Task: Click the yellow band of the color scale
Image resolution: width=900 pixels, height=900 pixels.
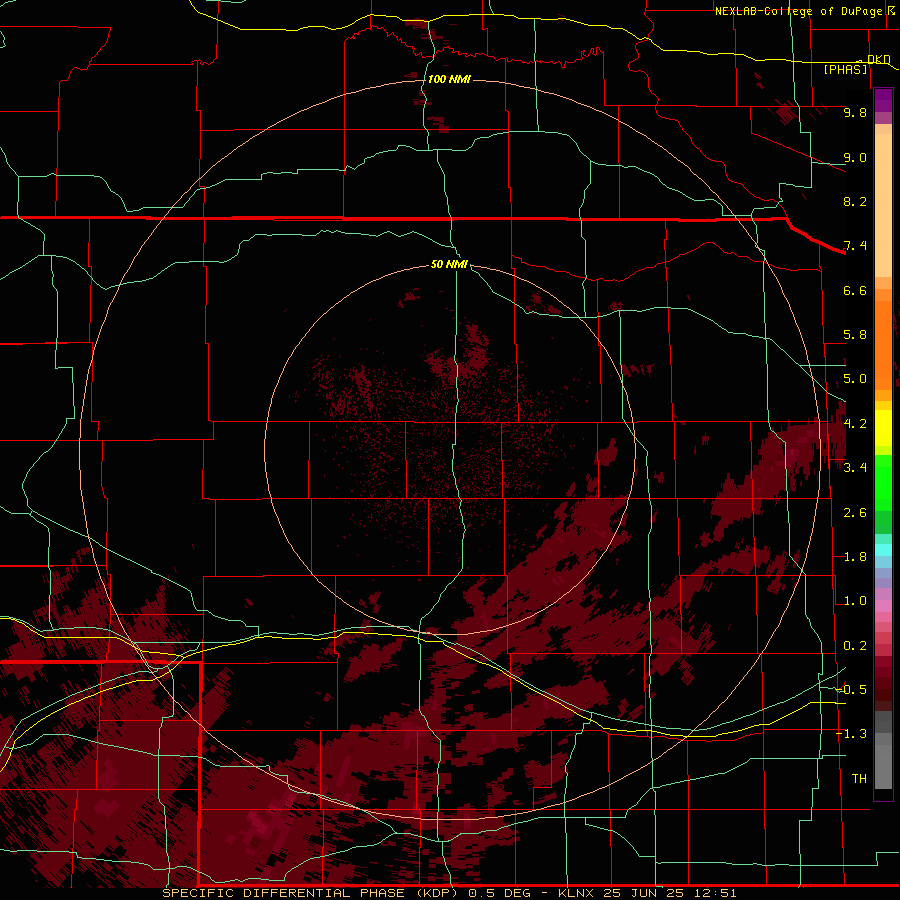Action: [x=883, y=428]
